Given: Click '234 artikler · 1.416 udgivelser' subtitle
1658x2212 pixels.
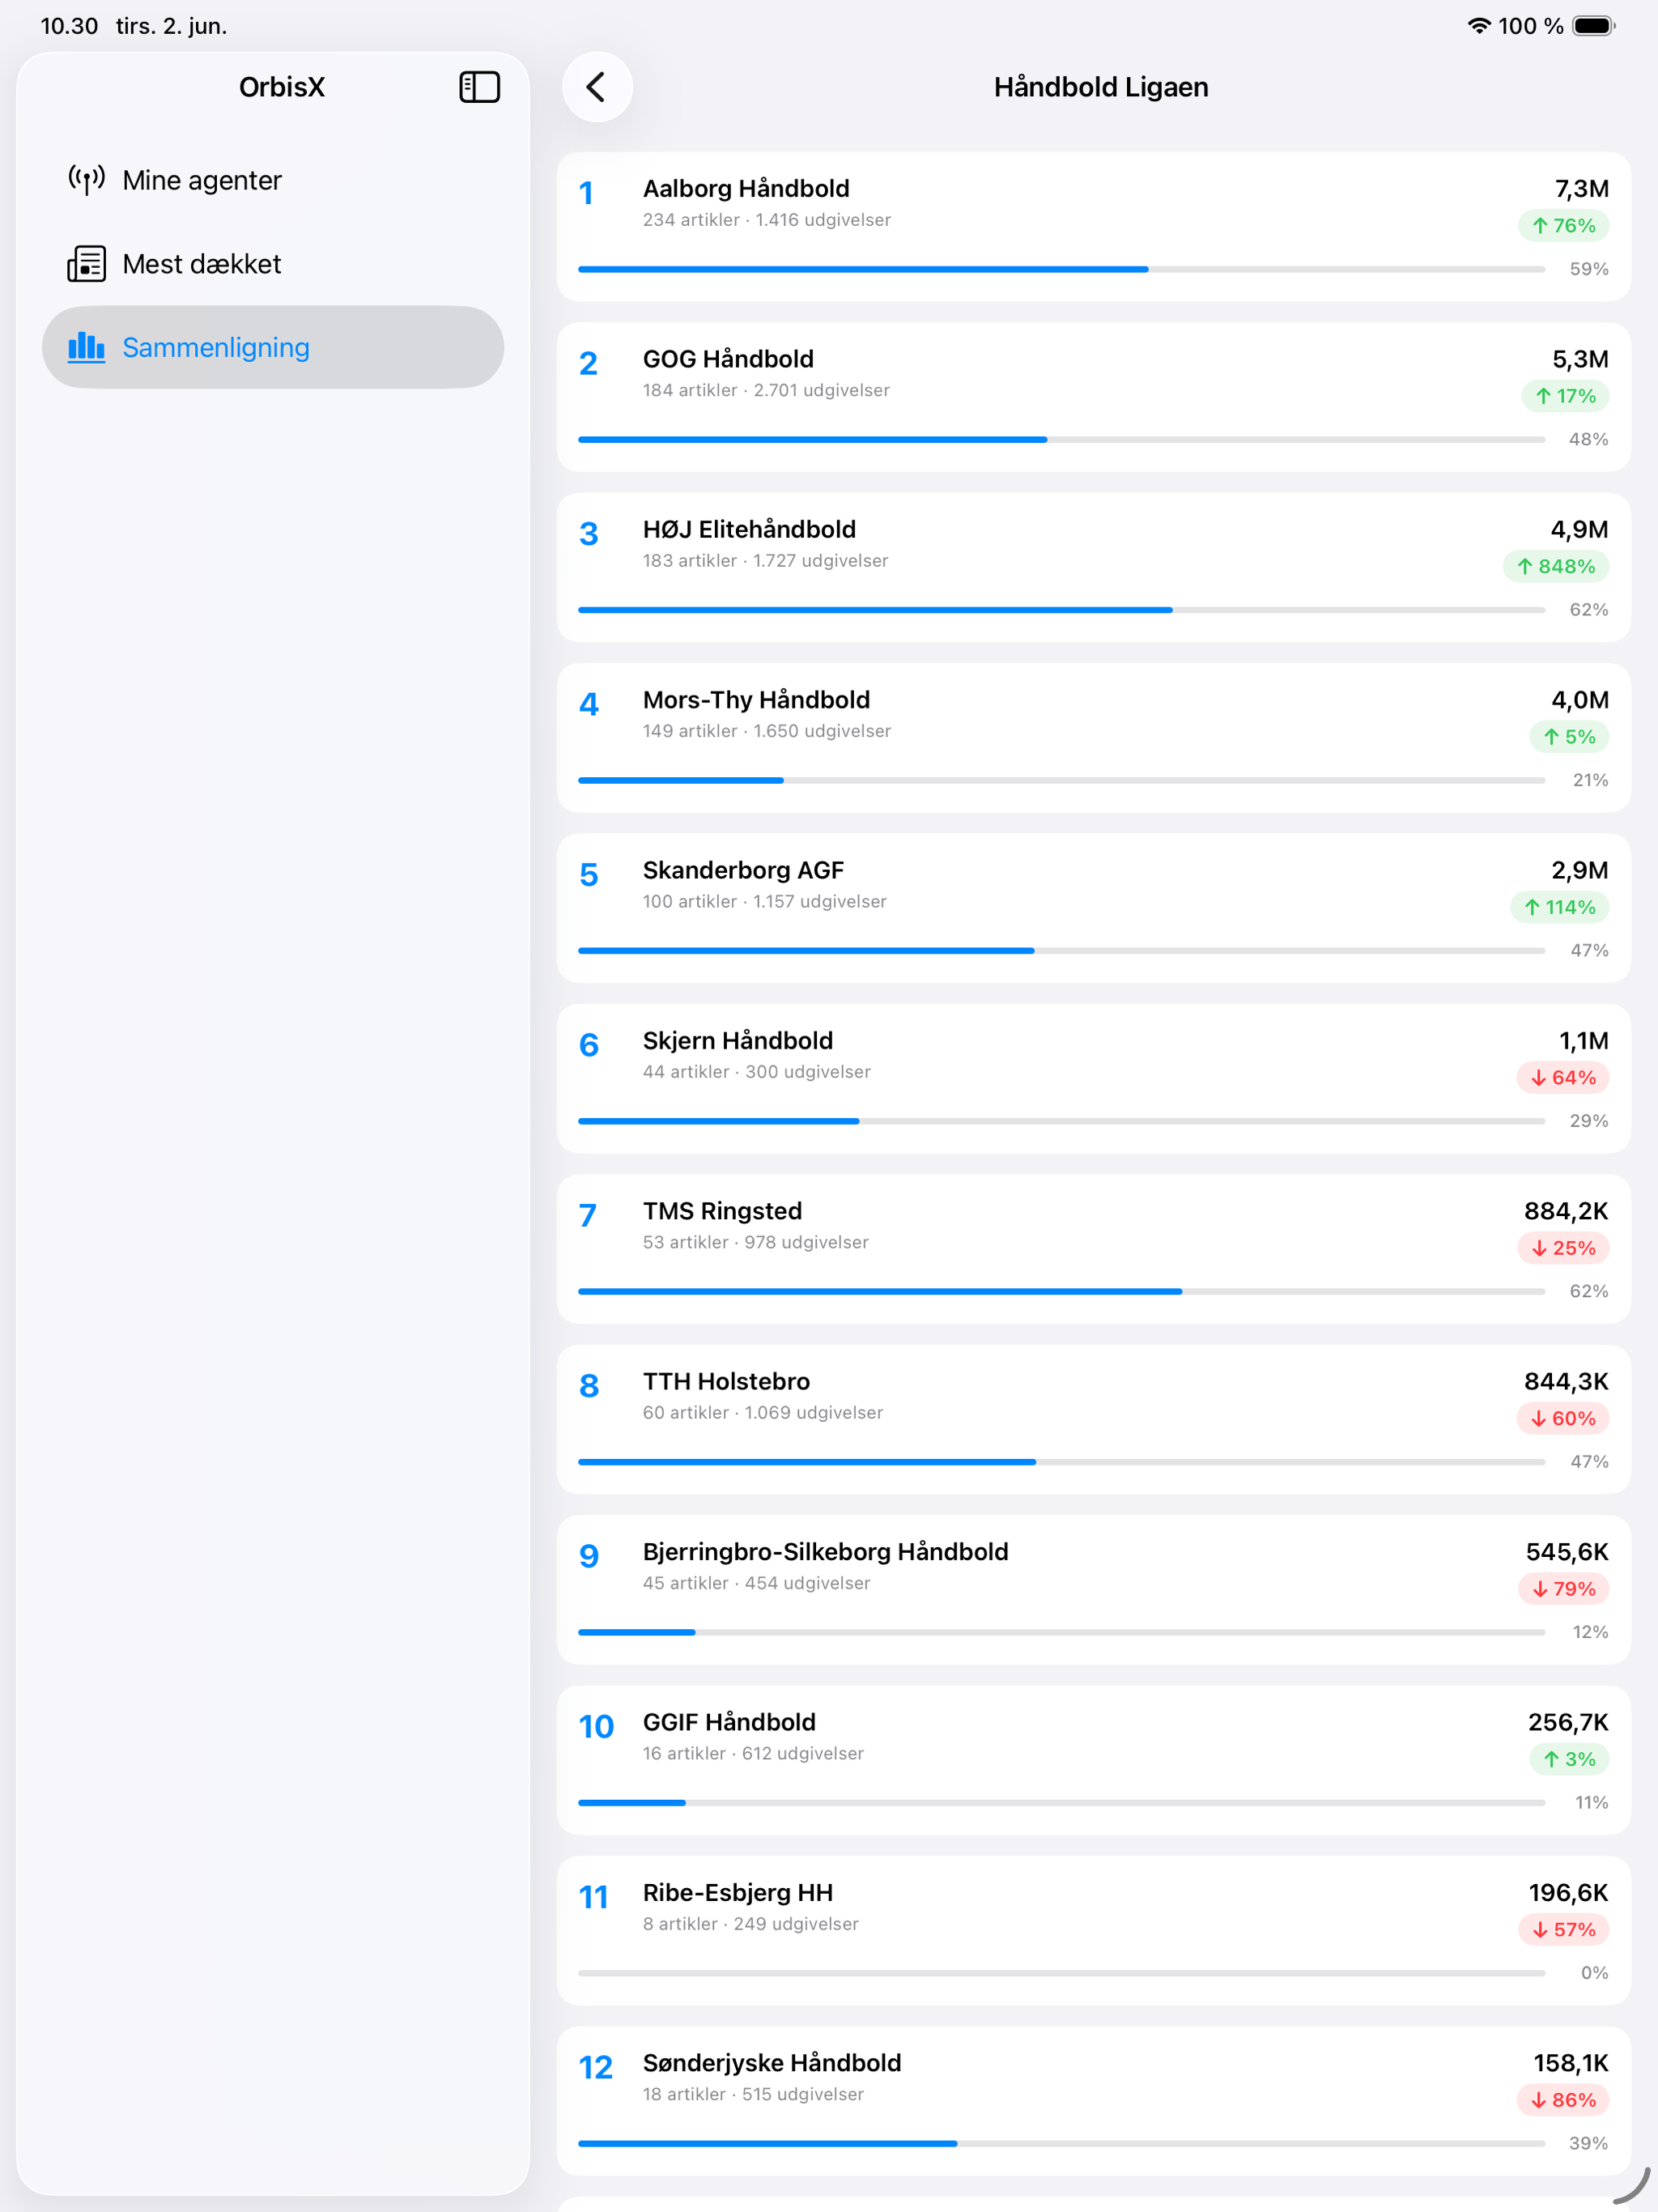Looking at the screenshot, I should pos(767,220).
